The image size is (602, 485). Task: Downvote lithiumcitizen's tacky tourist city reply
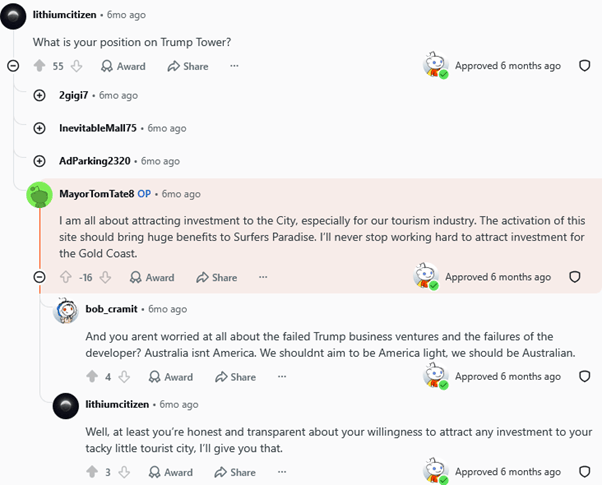pyautogui.click(x=124, y=472)
